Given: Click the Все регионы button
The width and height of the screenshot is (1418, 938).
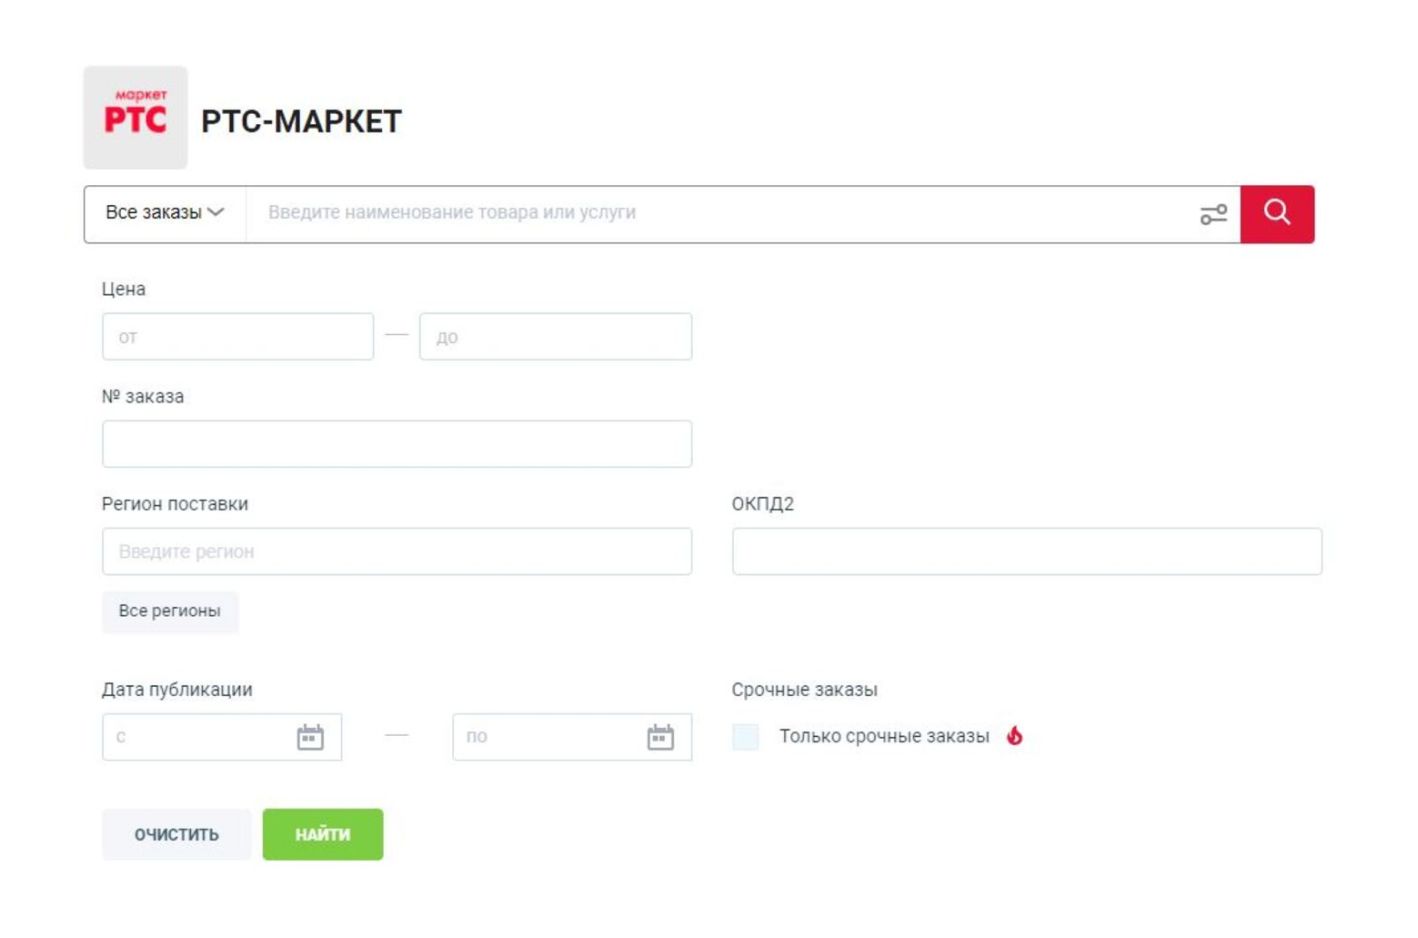Looking at the screenshot, I should [x=169, y=611].
